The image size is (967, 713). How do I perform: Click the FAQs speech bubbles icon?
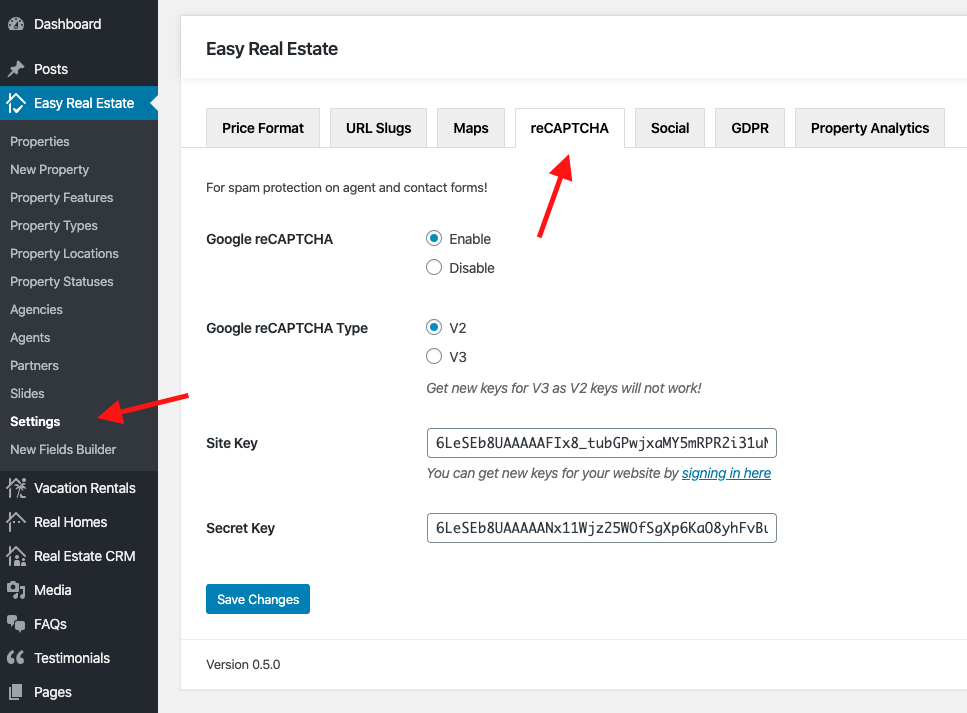[x=16, y=624]
